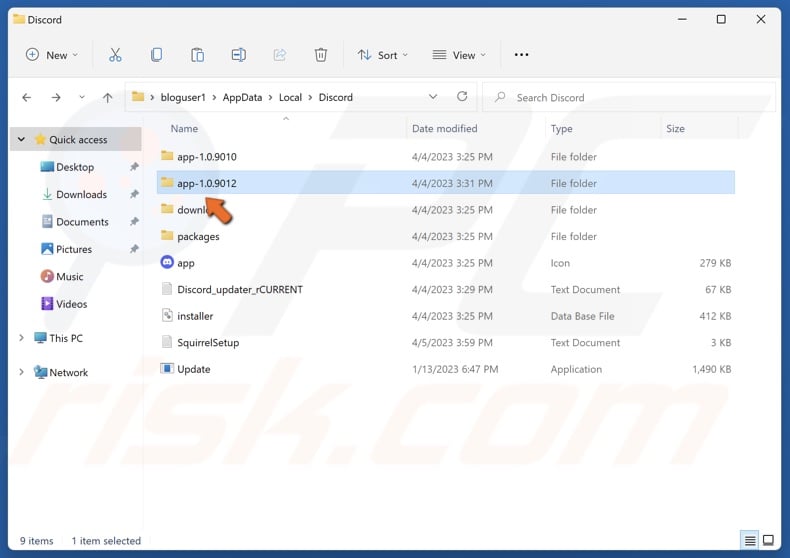The image size is (790, 558).
Task: Click the Cut scissors icon
Action: coord(115,55)
